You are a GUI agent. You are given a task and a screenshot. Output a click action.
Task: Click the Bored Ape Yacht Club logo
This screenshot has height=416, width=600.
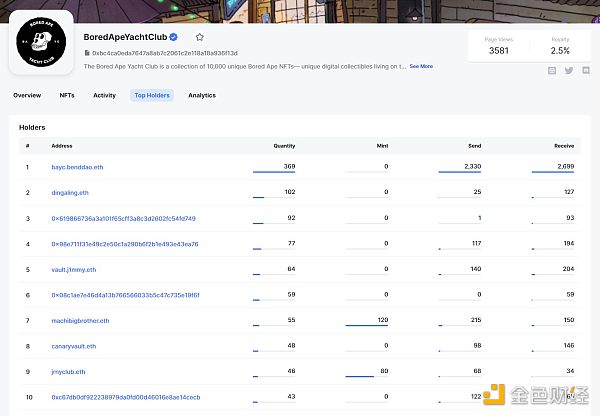[x=41, y=44]
